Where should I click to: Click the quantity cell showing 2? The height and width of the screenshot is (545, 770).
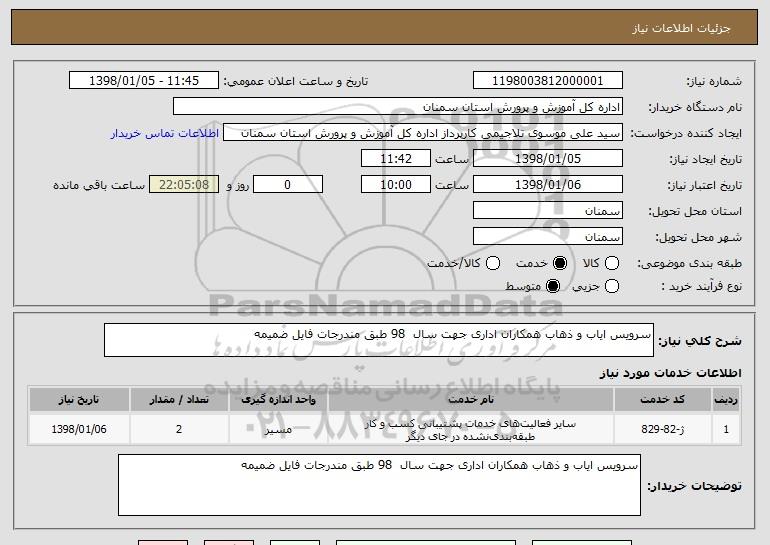[179, 429]
